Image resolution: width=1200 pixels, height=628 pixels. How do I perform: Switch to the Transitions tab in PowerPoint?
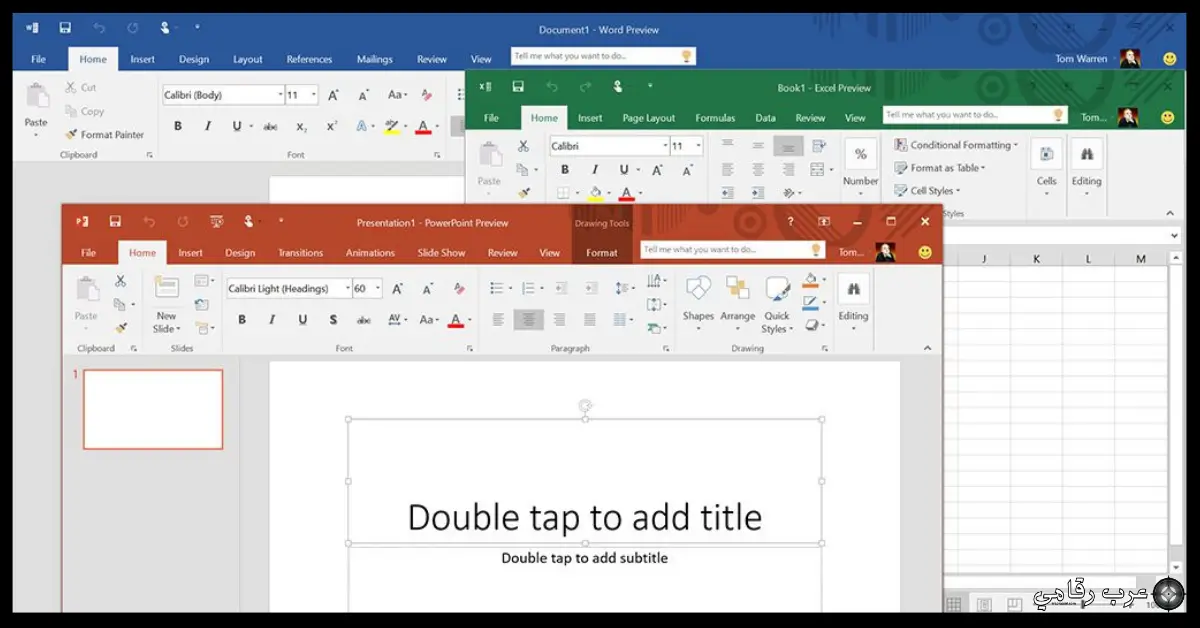point(300,253)
